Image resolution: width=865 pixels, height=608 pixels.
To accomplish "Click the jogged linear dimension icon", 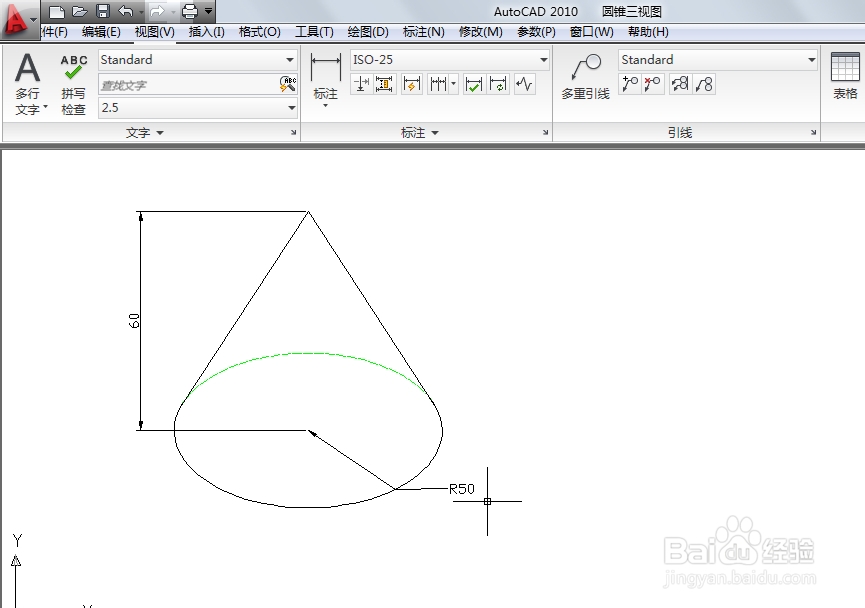I will (524, 84).
